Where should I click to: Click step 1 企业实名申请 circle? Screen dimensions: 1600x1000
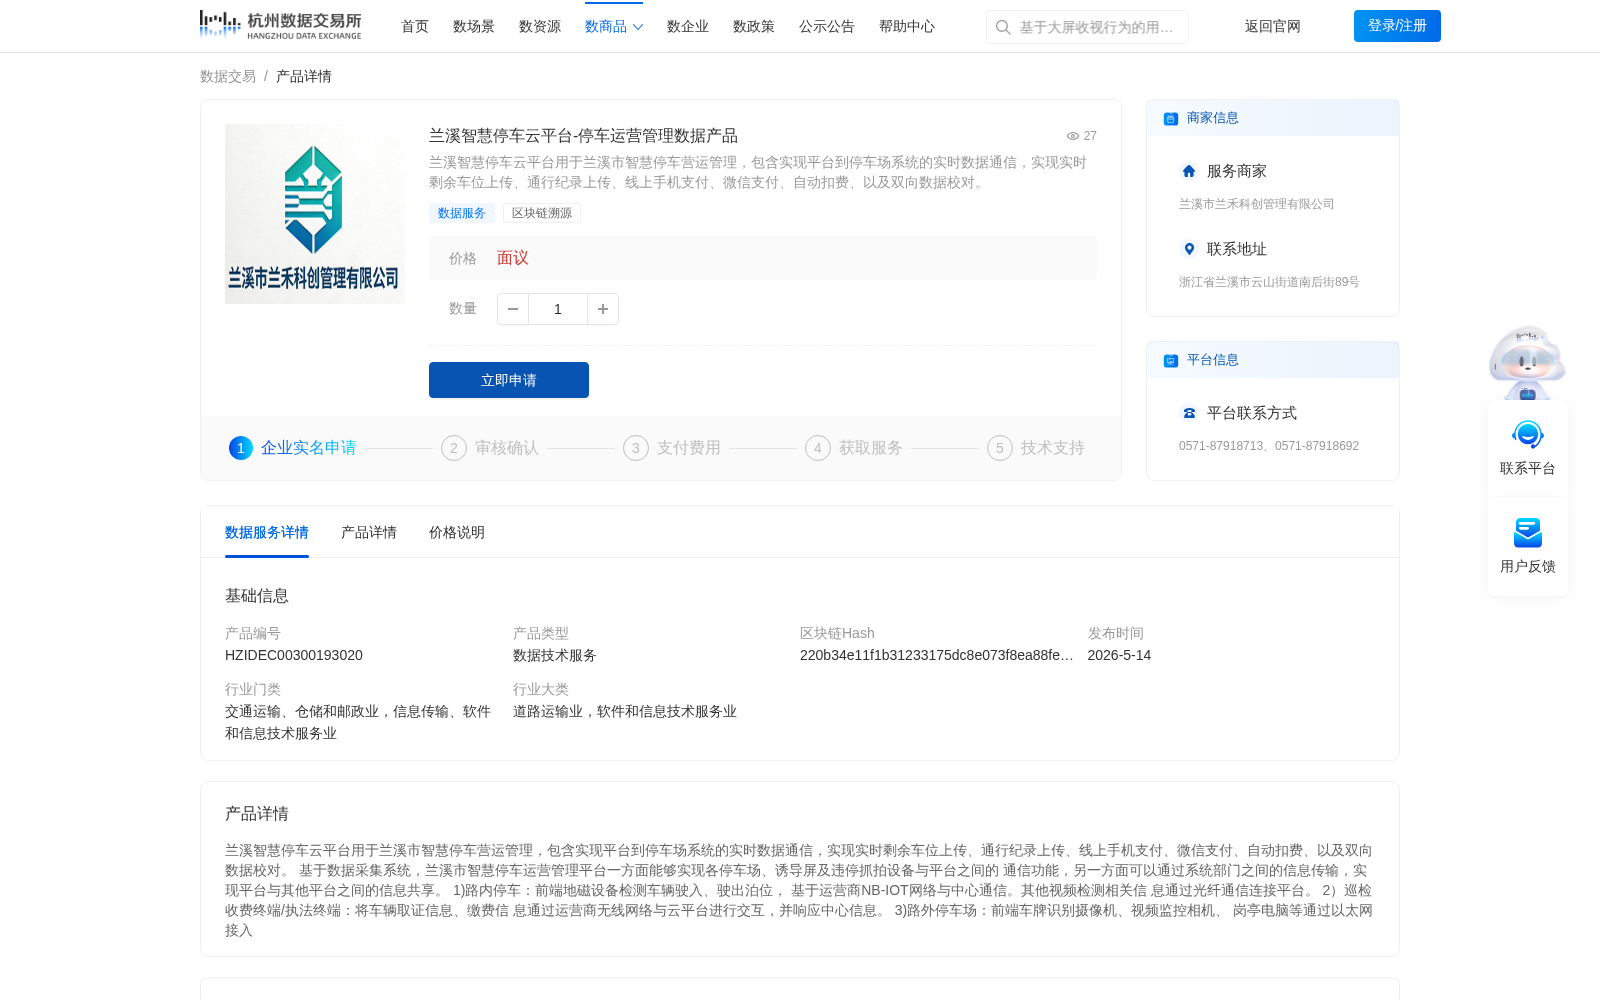241,448
